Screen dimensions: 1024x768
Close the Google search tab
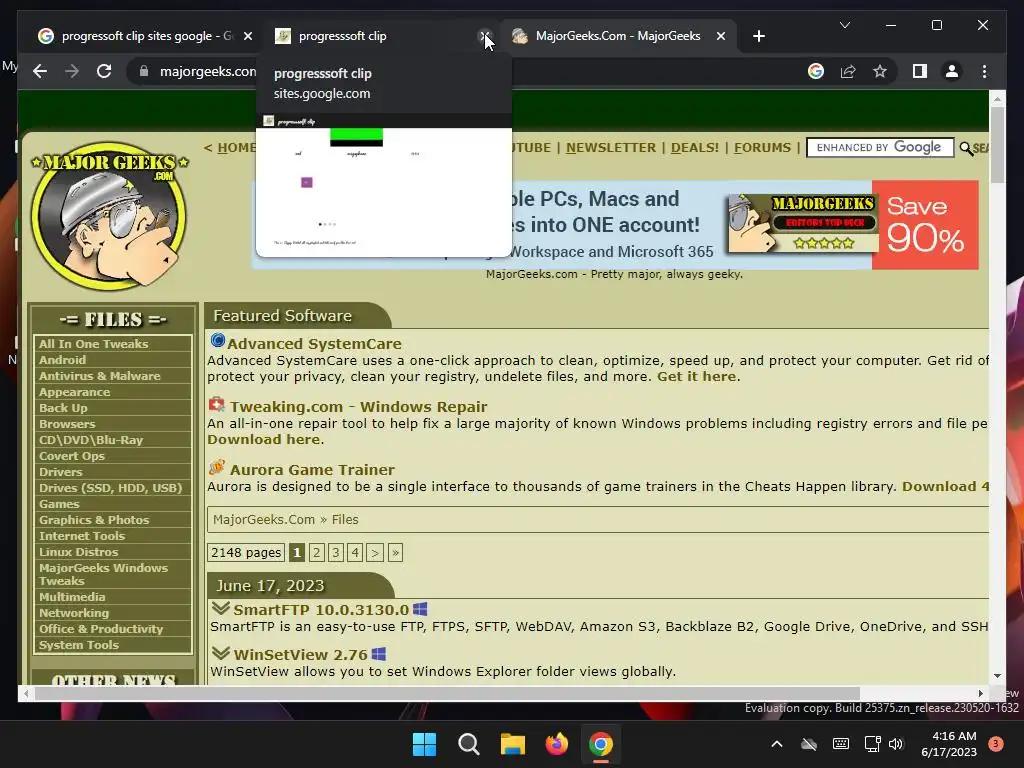(248, 36)
